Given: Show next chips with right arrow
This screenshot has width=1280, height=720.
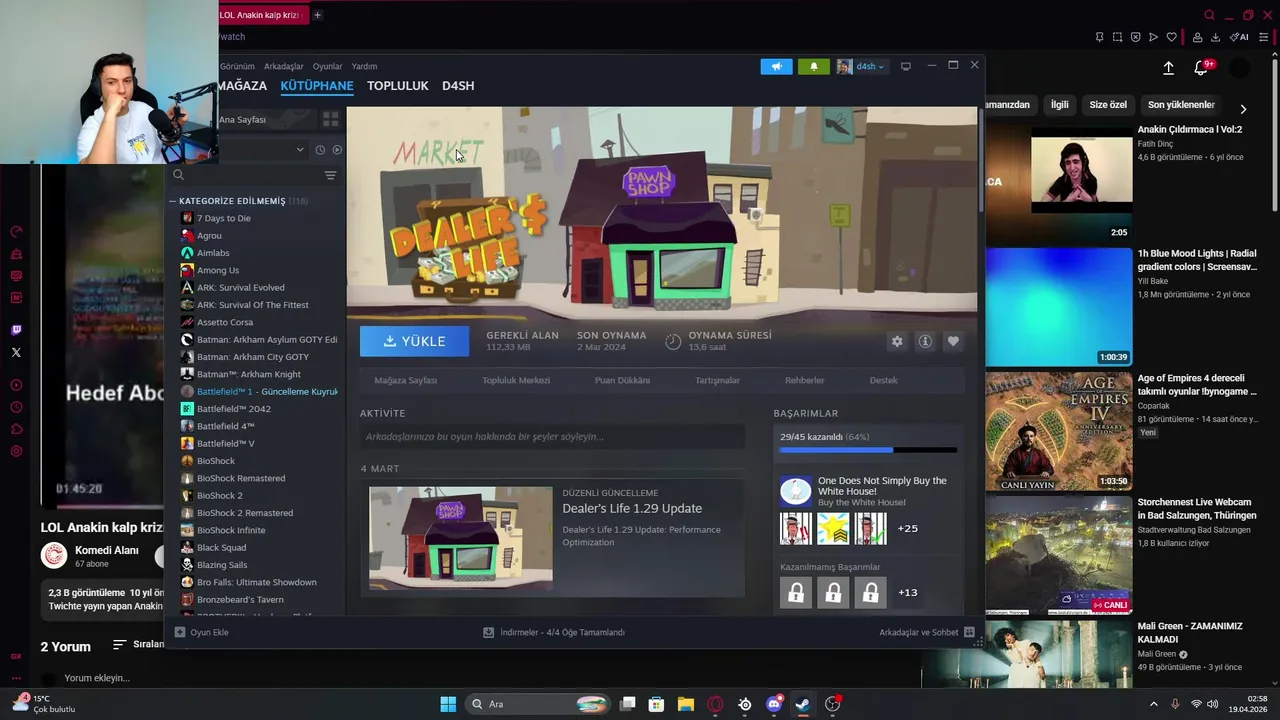Looking at the screenshot, I should tap(1243, 109).
